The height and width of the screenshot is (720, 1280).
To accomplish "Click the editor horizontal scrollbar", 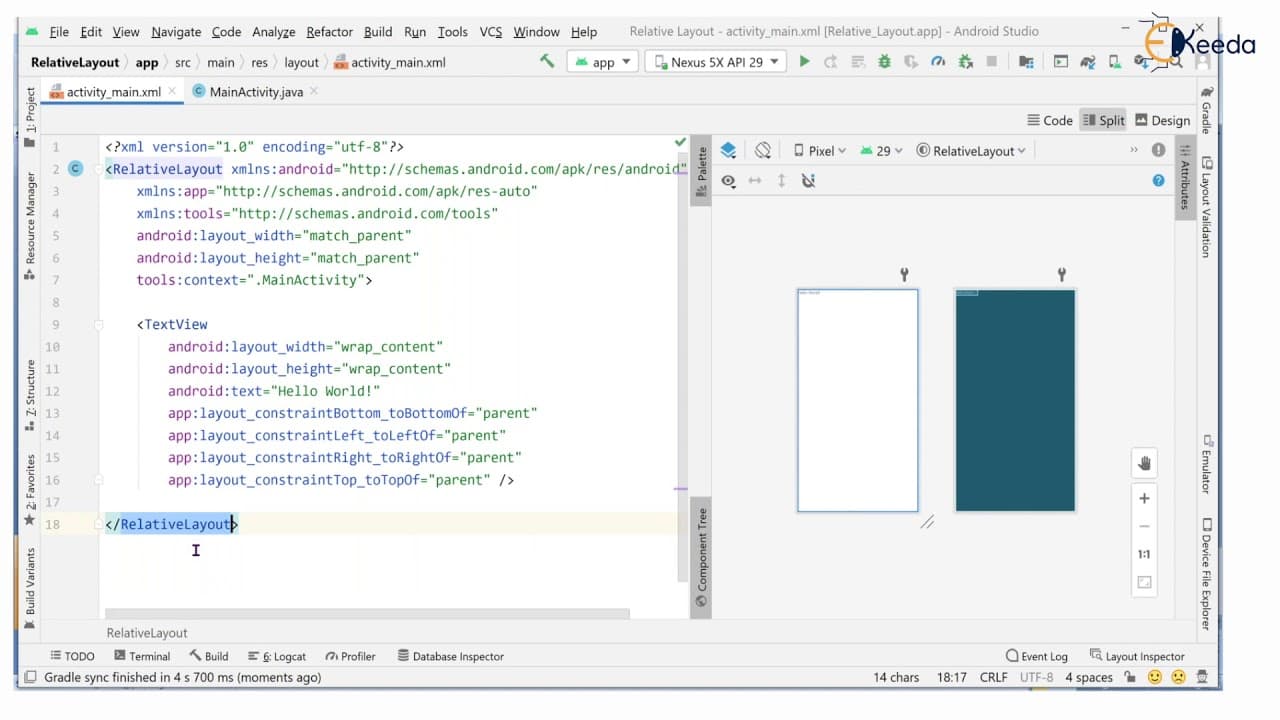I will coord(367,614).
